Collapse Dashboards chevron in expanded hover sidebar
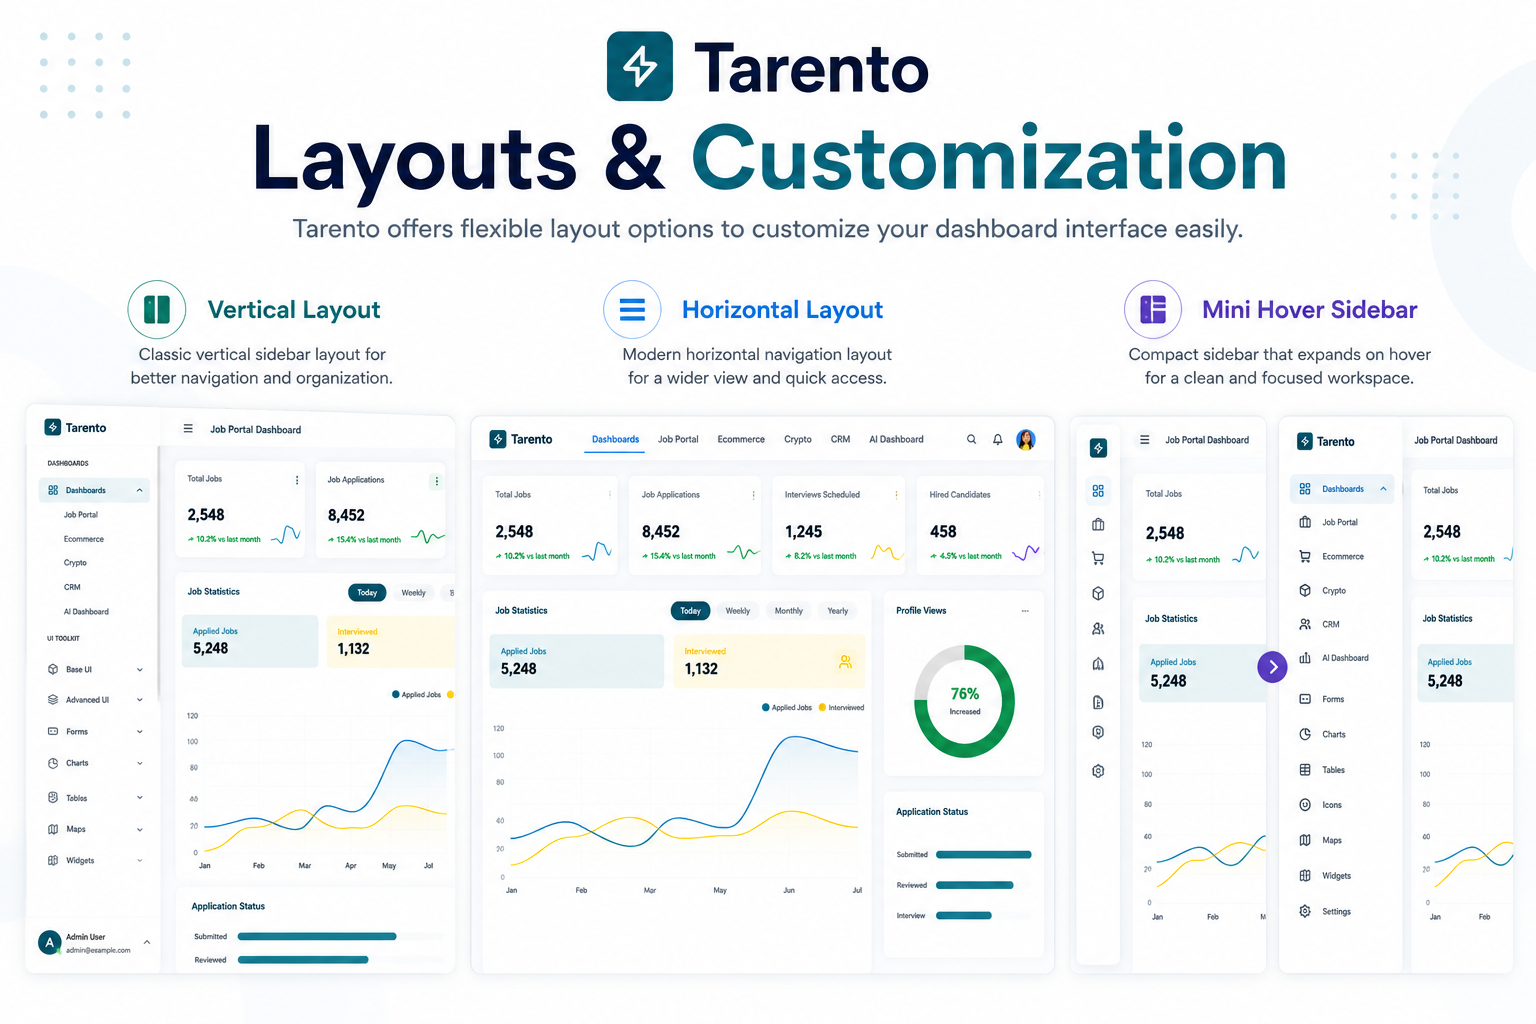 click(x=1383, y=489)
